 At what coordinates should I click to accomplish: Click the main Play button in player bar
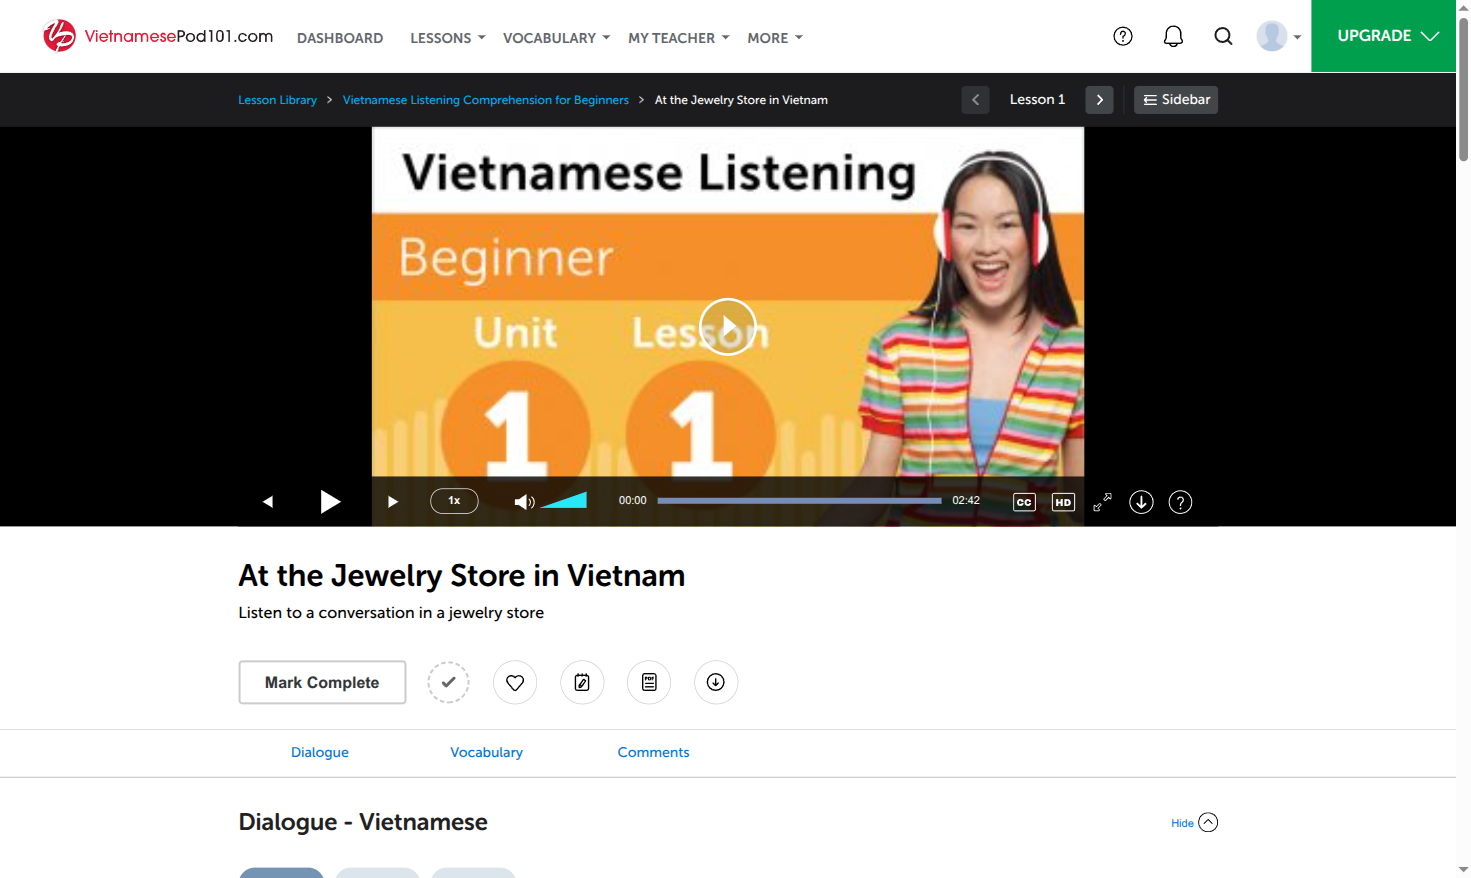[x=330, y=501]
